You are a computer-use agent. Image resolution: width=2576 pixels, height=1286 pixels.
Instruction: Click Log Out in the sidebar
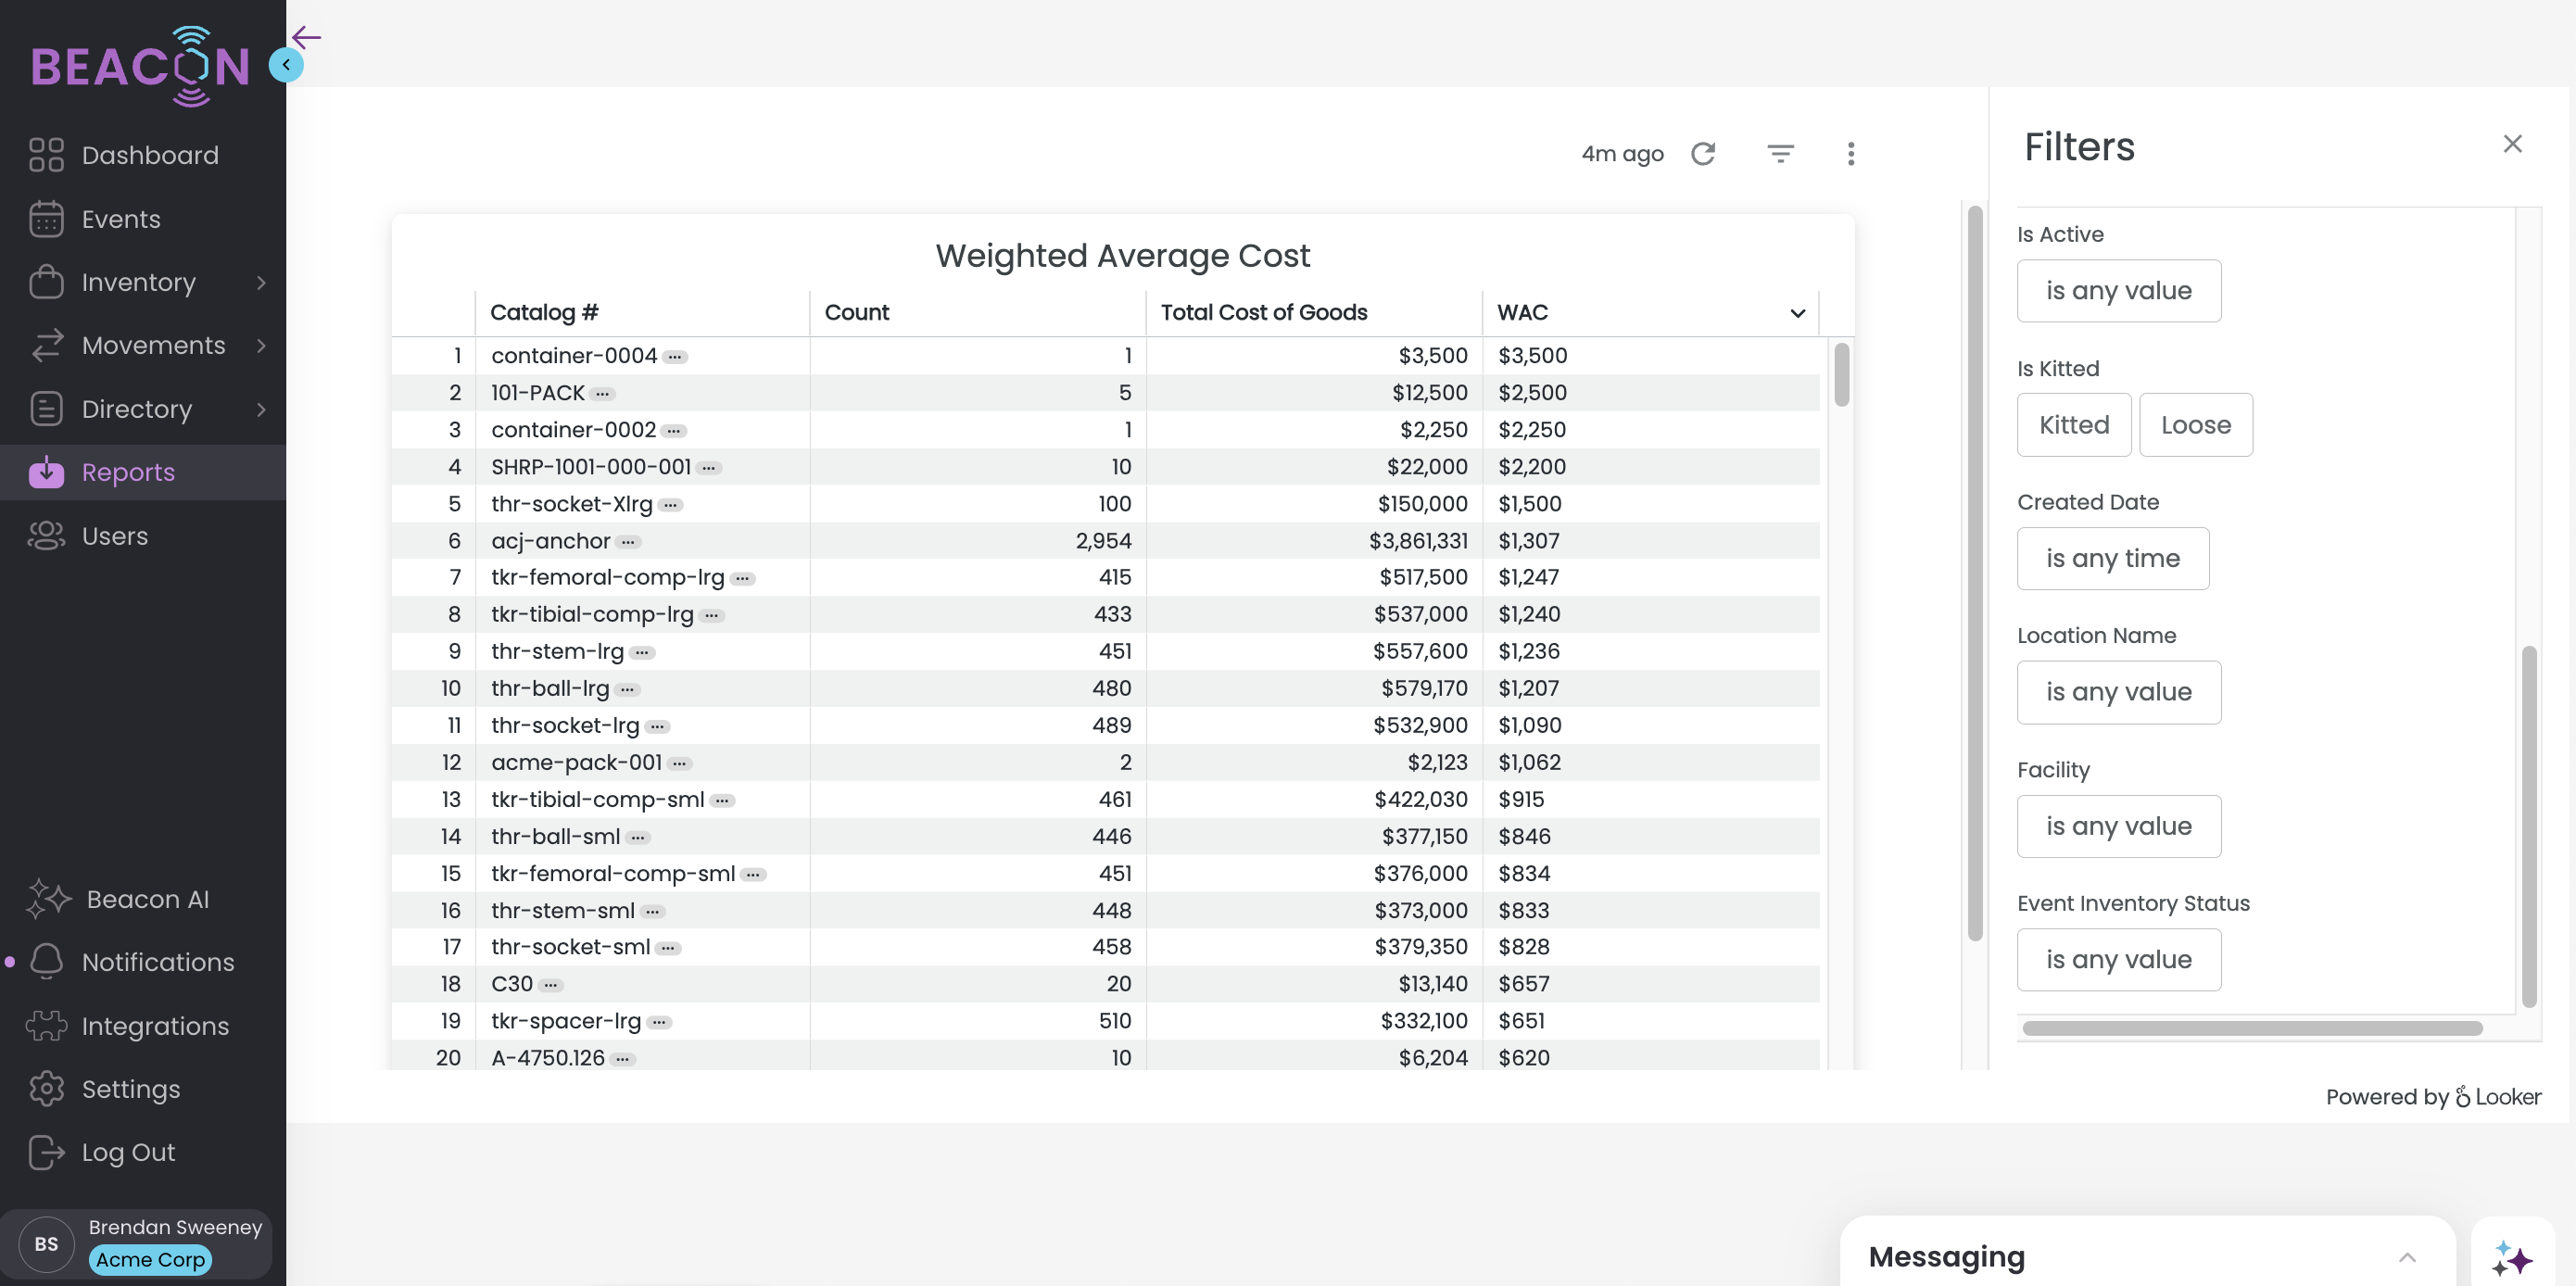coord(128,1152)
